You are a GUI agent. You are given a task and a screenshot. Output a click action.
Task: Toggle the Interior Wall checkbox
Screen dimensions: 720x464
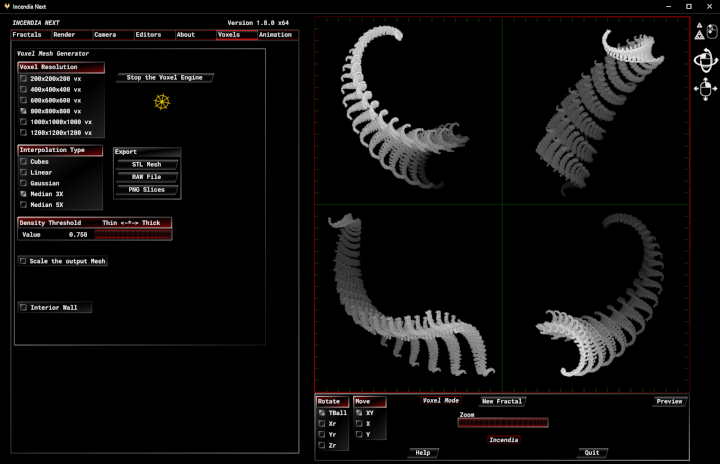pyautogui.click(x=24, y=308)
